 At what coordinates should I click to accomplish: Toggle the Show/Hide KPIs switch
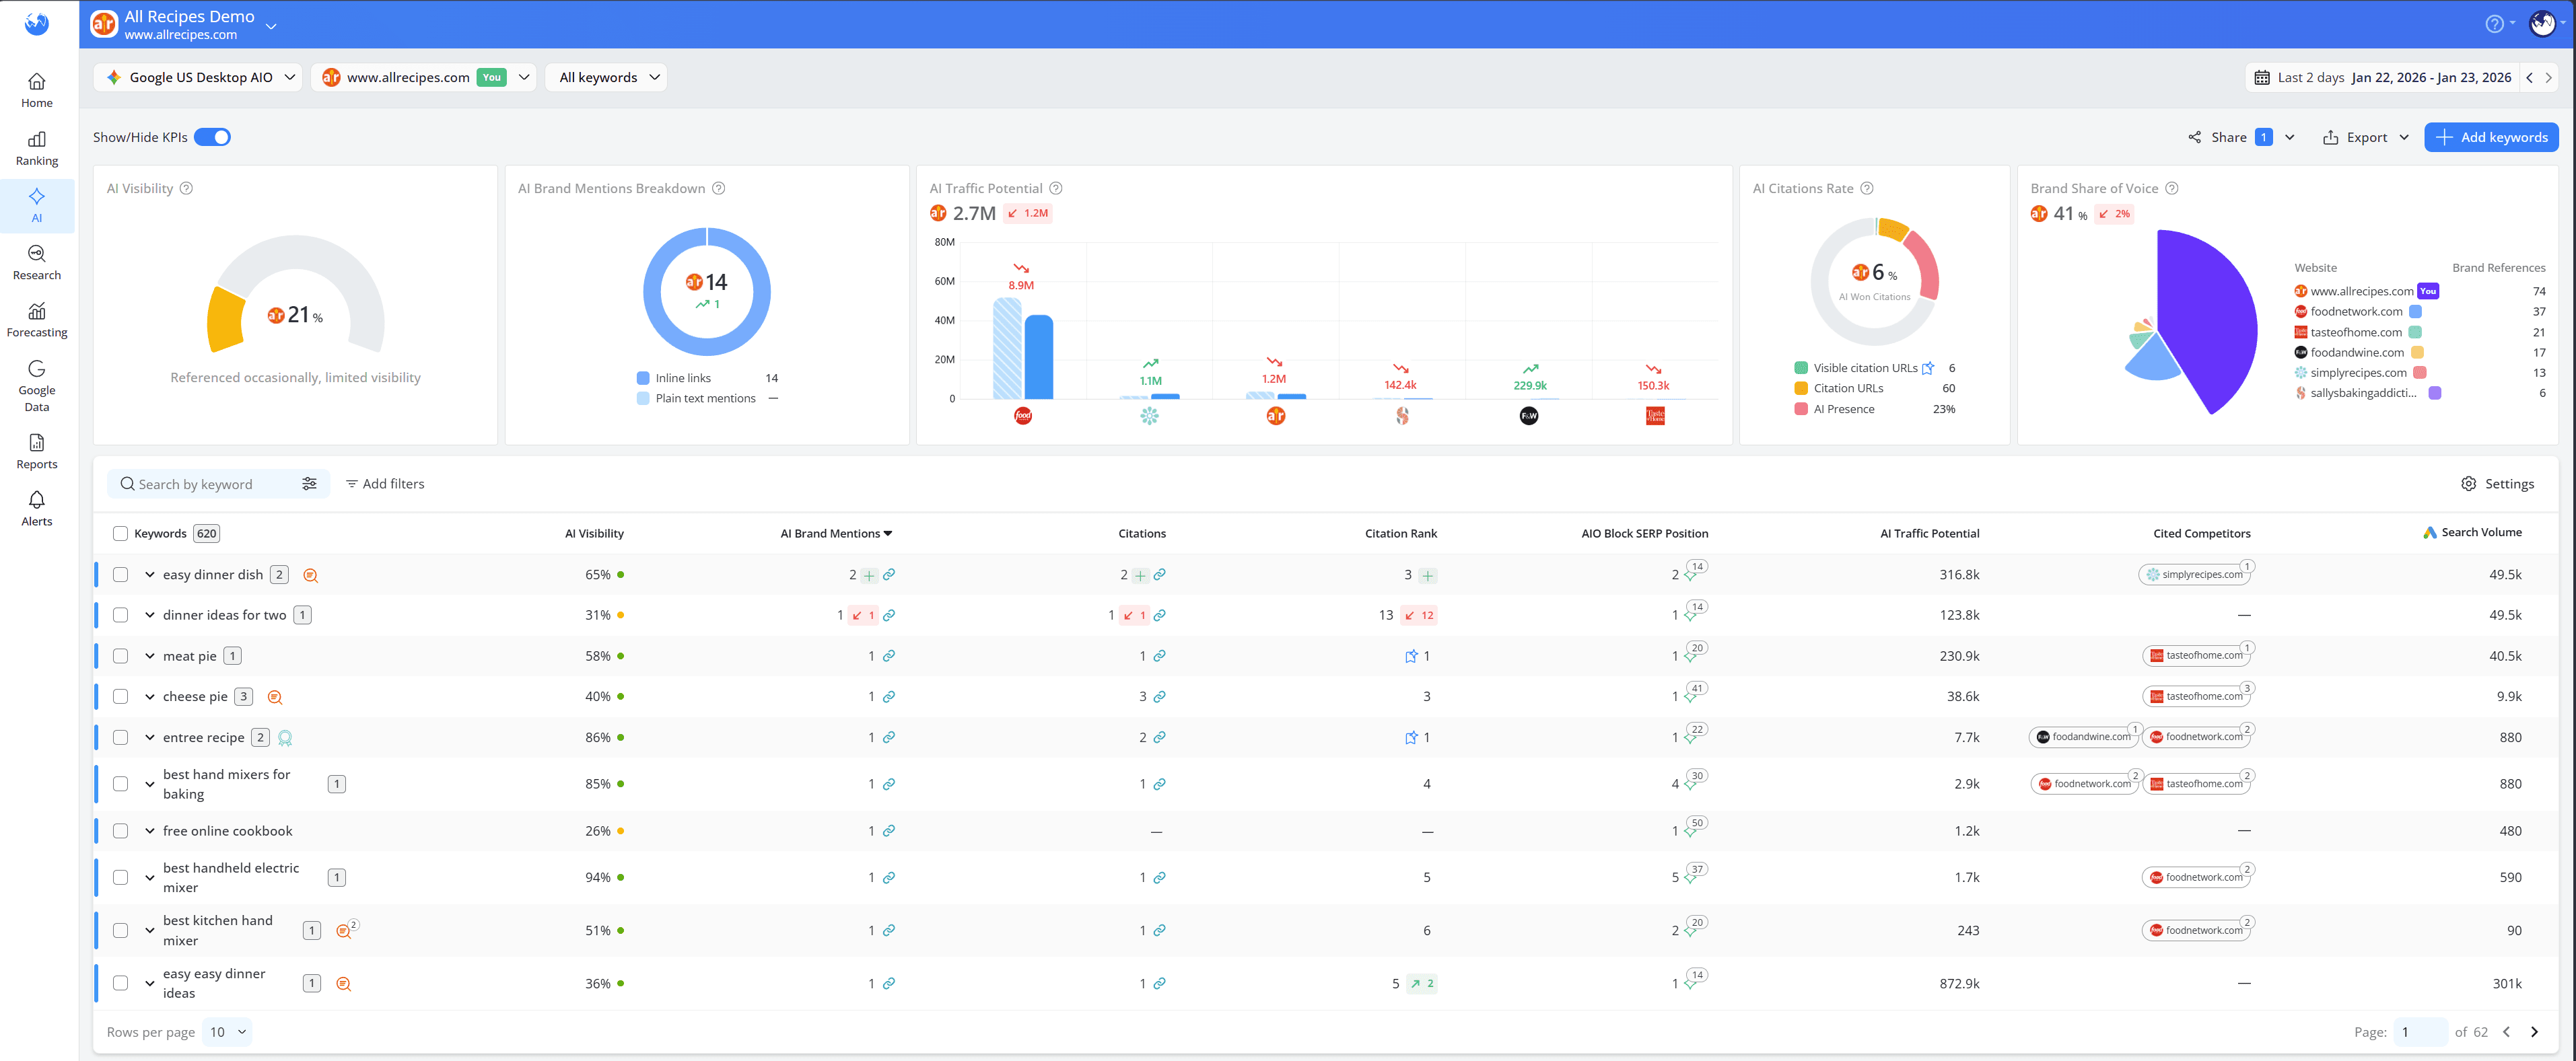click(x=212, y=137)
